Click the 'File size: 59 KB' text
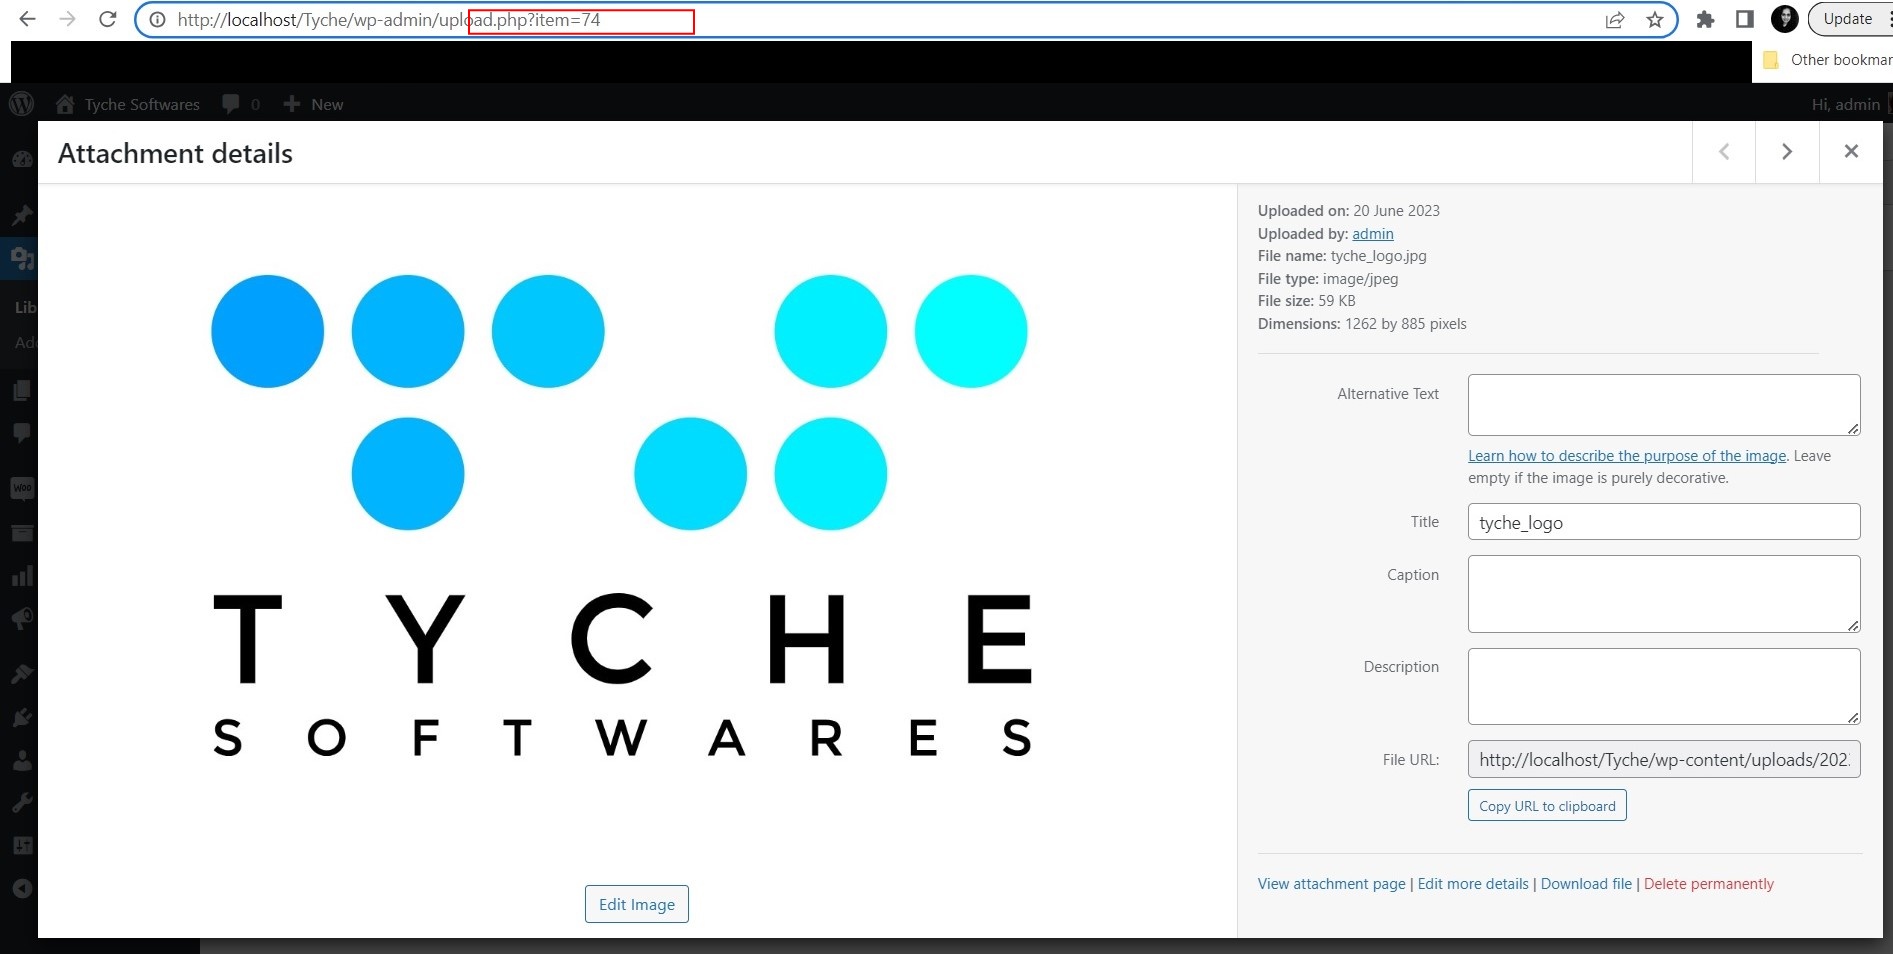The image size is (1893, 954). [1307, 301]
